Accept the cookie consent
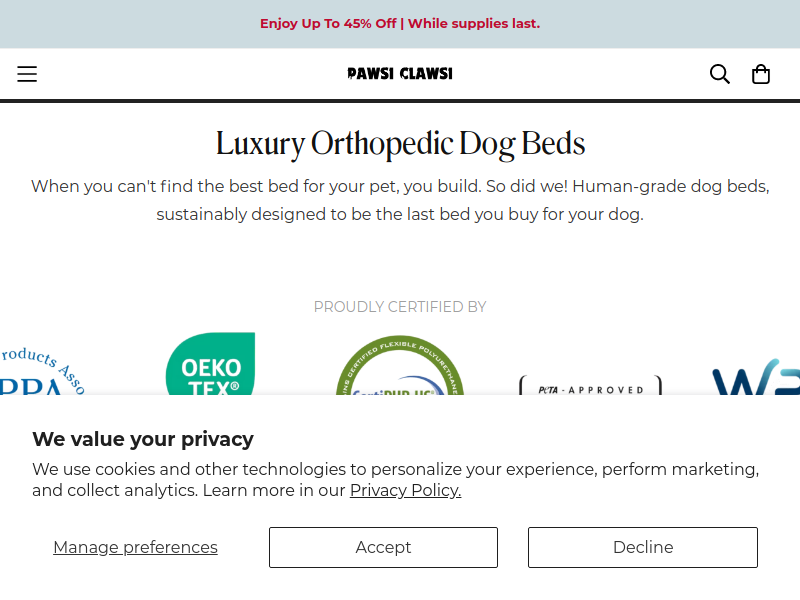Screen dimensions: 800x600 point(383,547)
